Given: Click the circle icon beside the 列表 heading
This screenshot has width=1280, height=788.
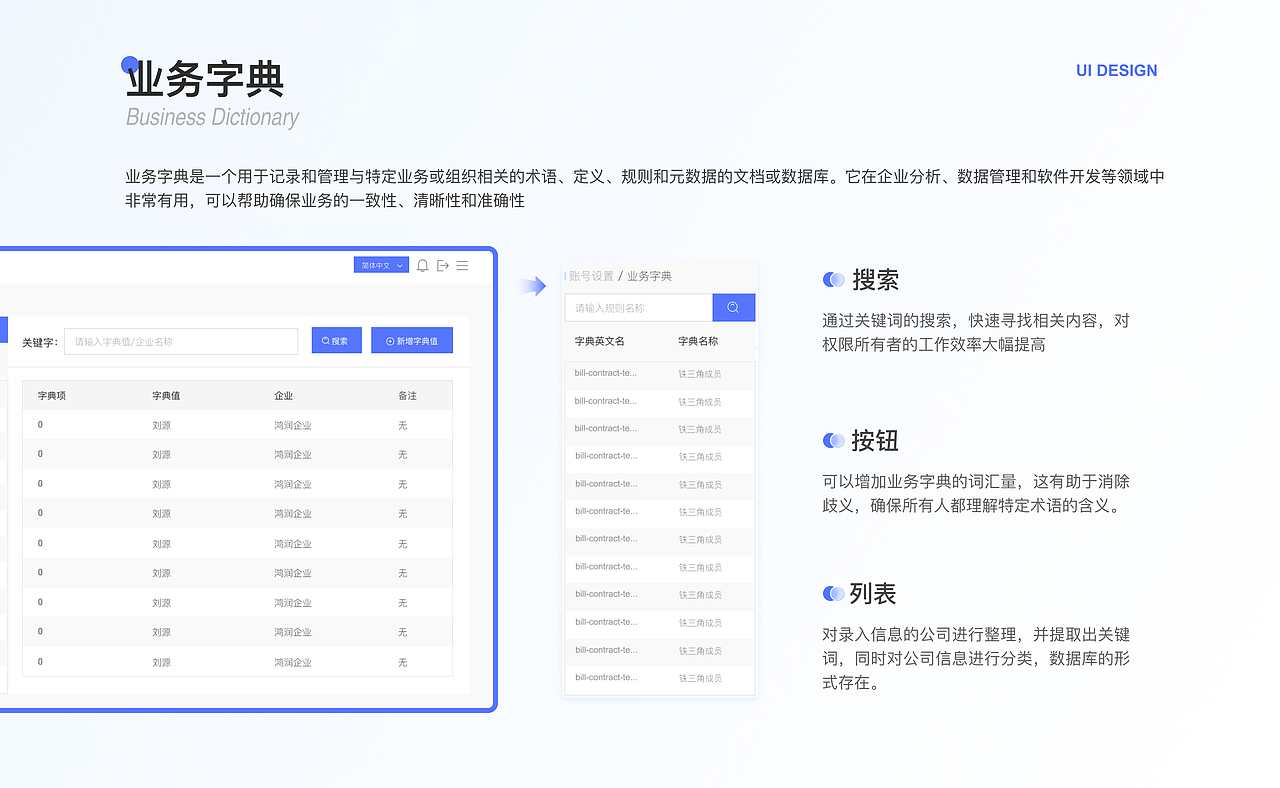Looking at the screenshot, I should coord(833,593).
